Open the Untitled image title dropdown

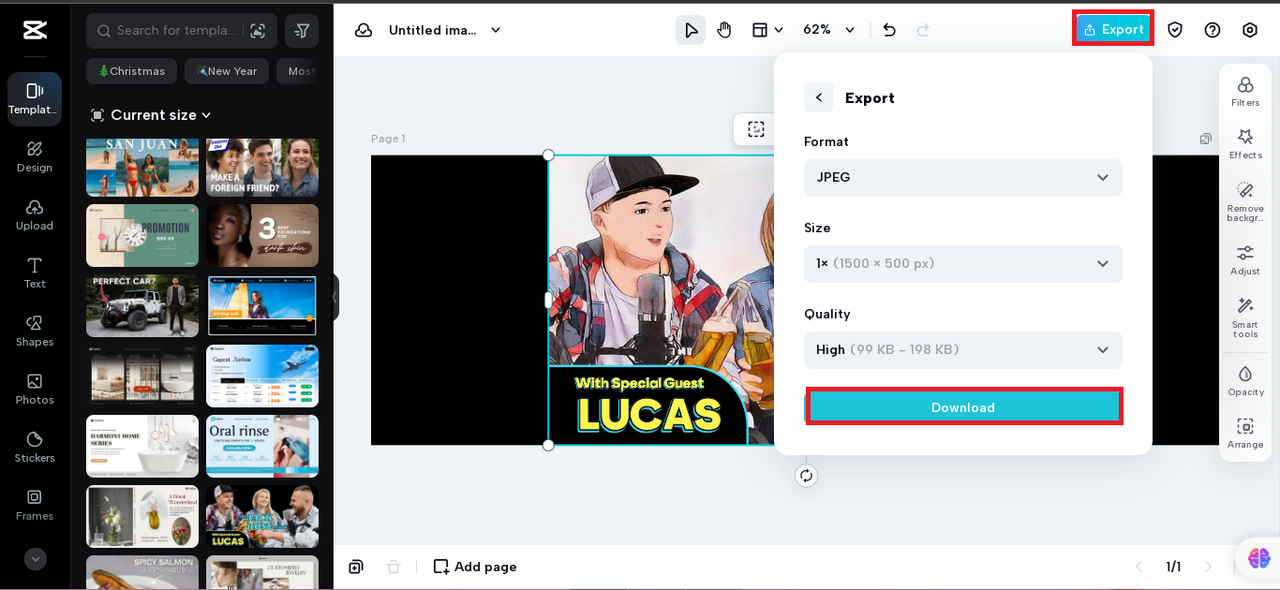(445, 30)
